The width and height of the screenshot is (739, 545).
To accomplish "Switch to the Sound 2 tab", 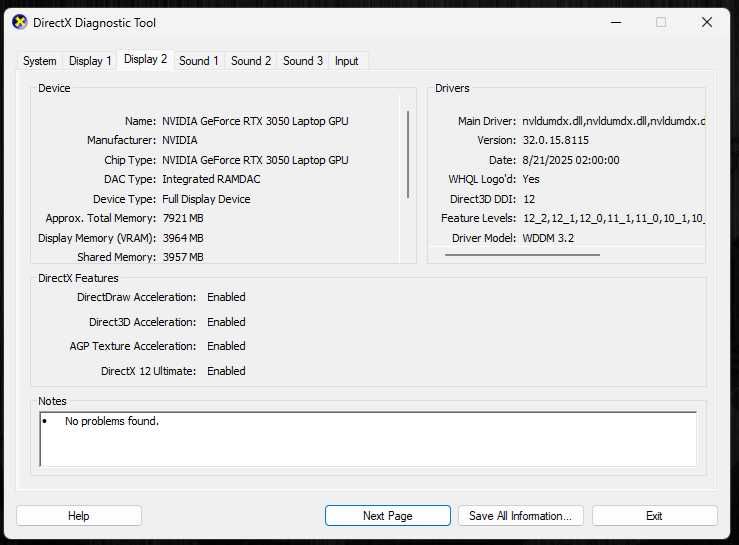I will 251,61.
